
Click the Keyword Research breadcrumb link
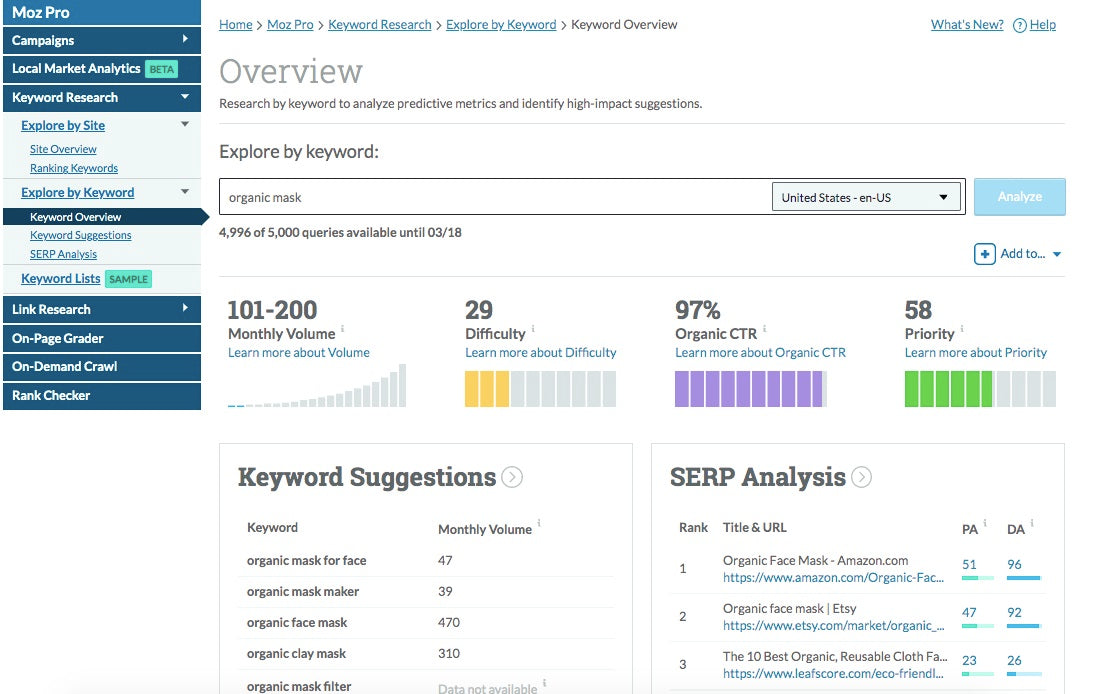380,25
